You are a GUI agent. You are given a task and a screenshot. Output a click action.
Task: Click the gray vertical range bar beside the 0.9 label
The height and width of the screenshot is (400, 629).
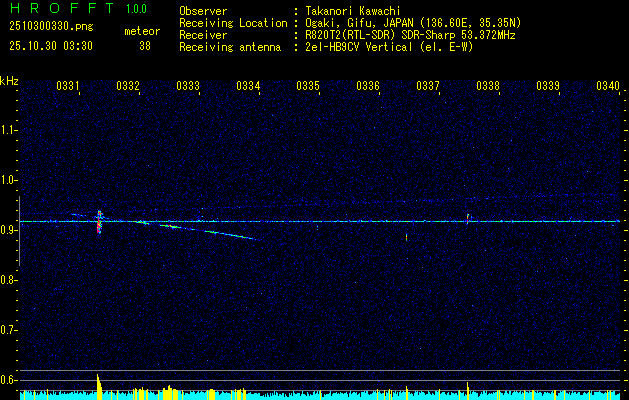pos(19,231)
